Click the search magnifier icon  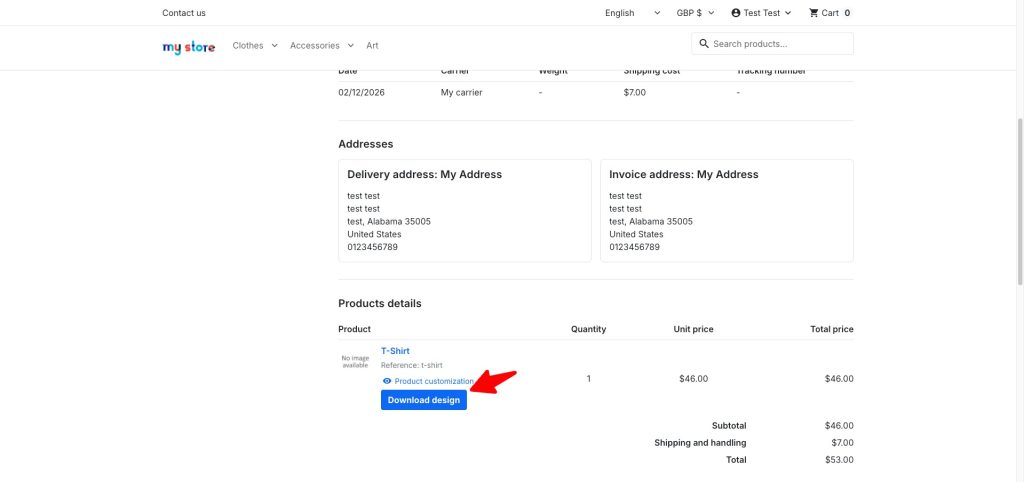(x=704, y=44)
